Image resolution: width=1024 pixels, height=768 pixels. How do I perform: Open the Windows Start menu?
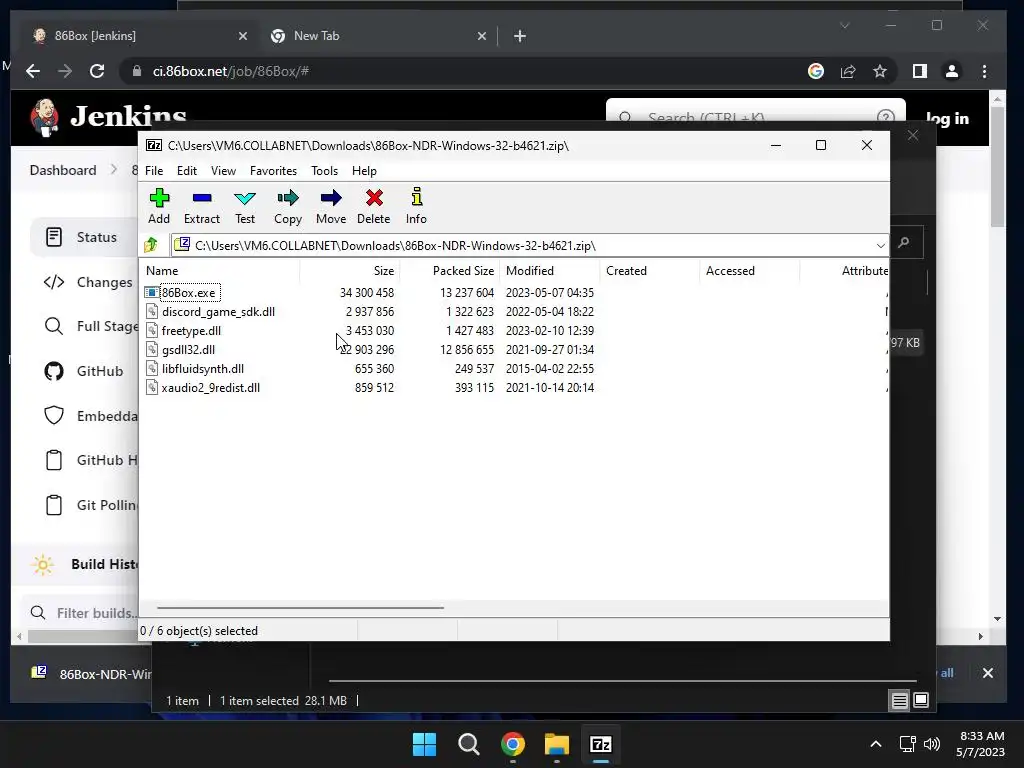(x=424, y=744)
